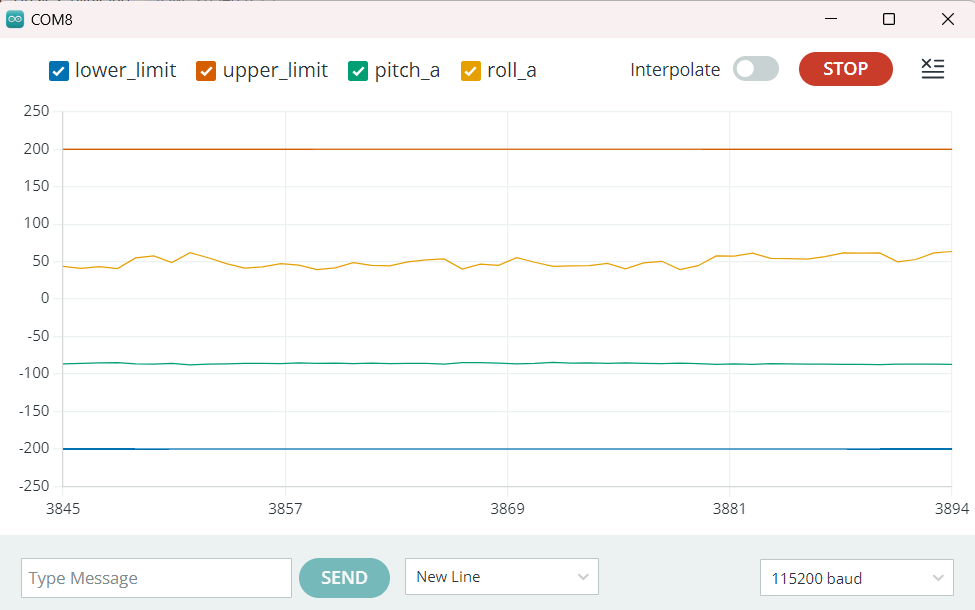Focus the Type Message input field

pos(156,578)
